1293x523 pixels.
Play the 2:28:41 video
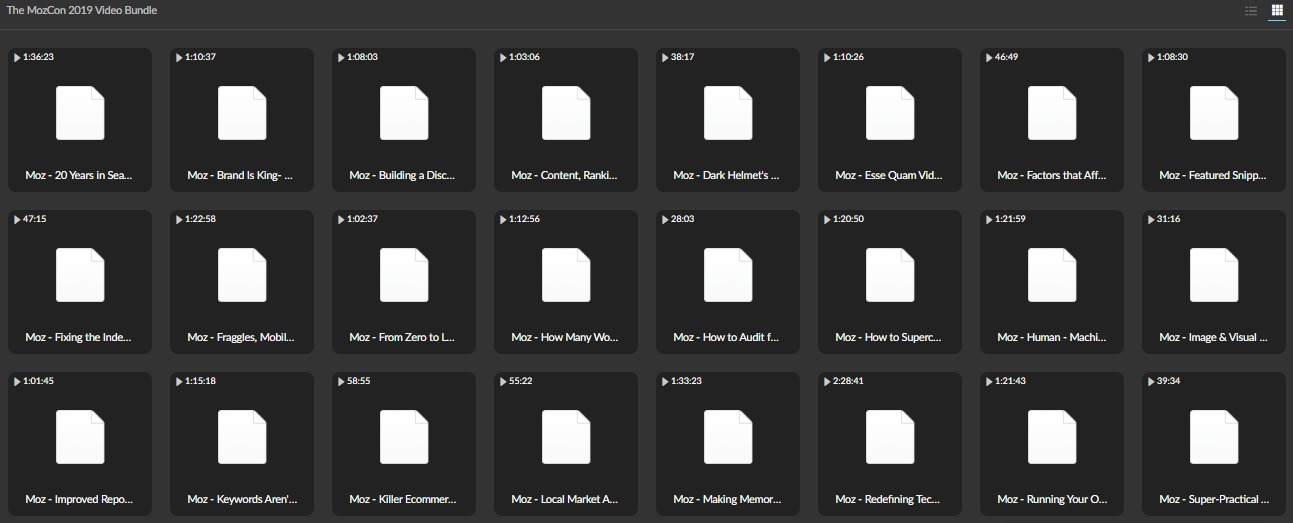[x=827, y=381]
